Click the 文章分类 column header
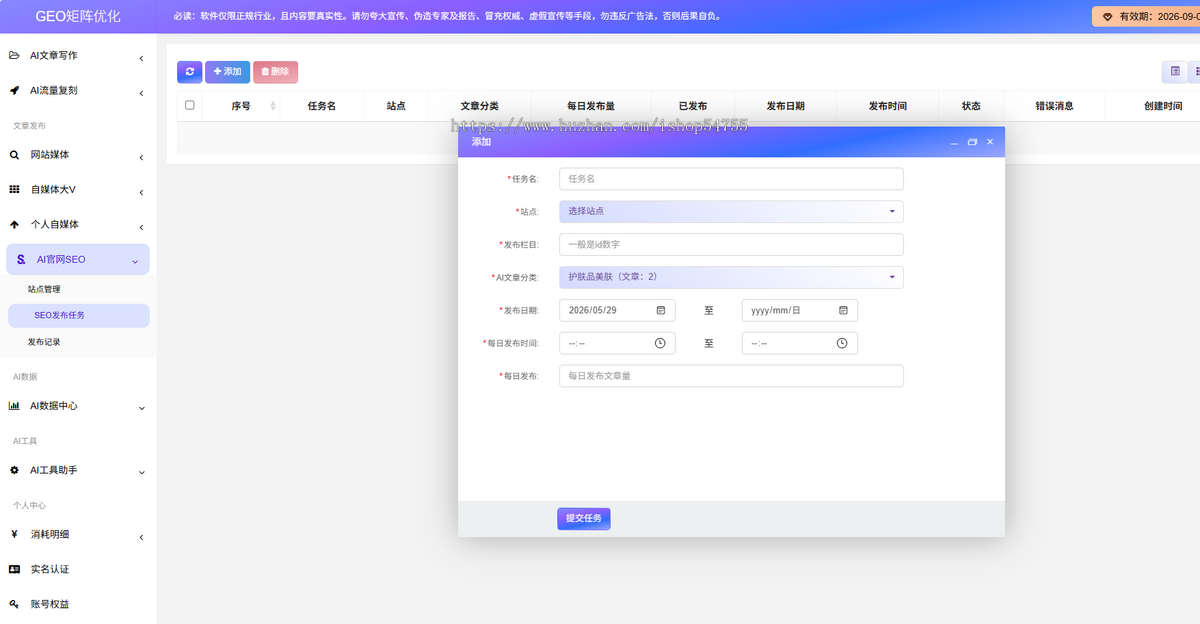Screen dimensions: 1200x624 pyautogui.click(x=479, y=106)
